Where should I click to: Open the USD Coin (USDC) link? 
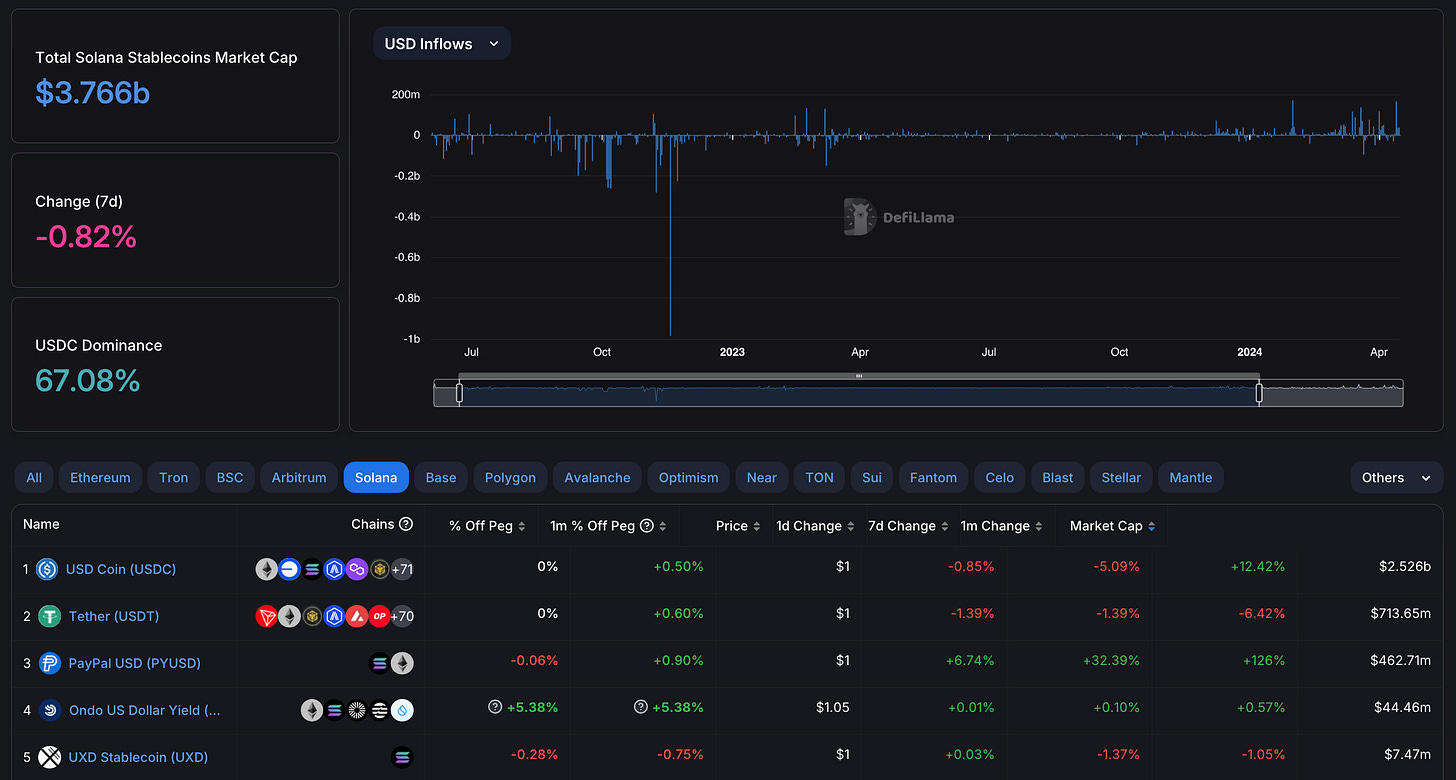tap(121, 569)
